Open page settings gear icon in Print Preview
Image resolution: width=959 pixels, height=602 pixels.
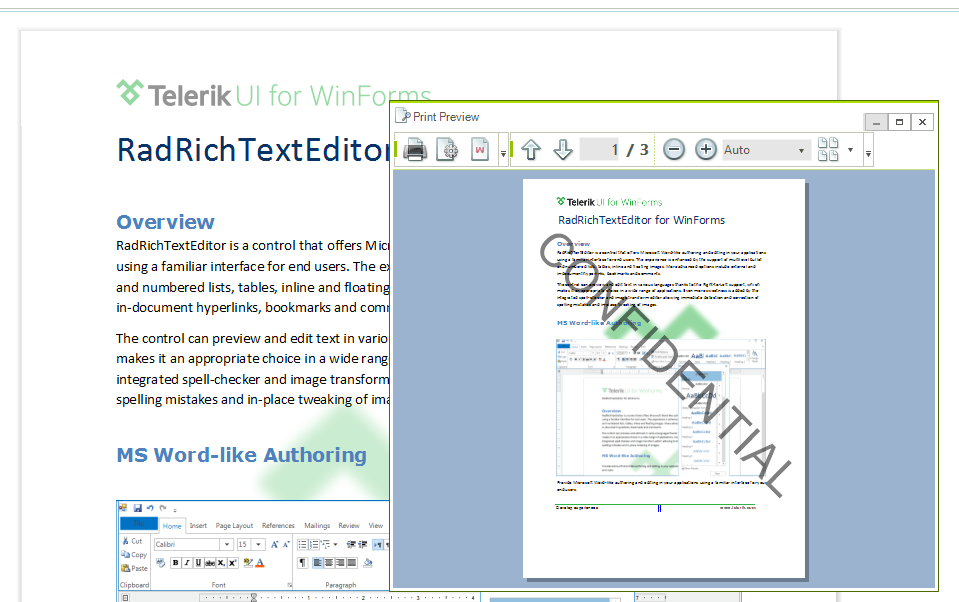pyautogui.click(x=447, y=149)
